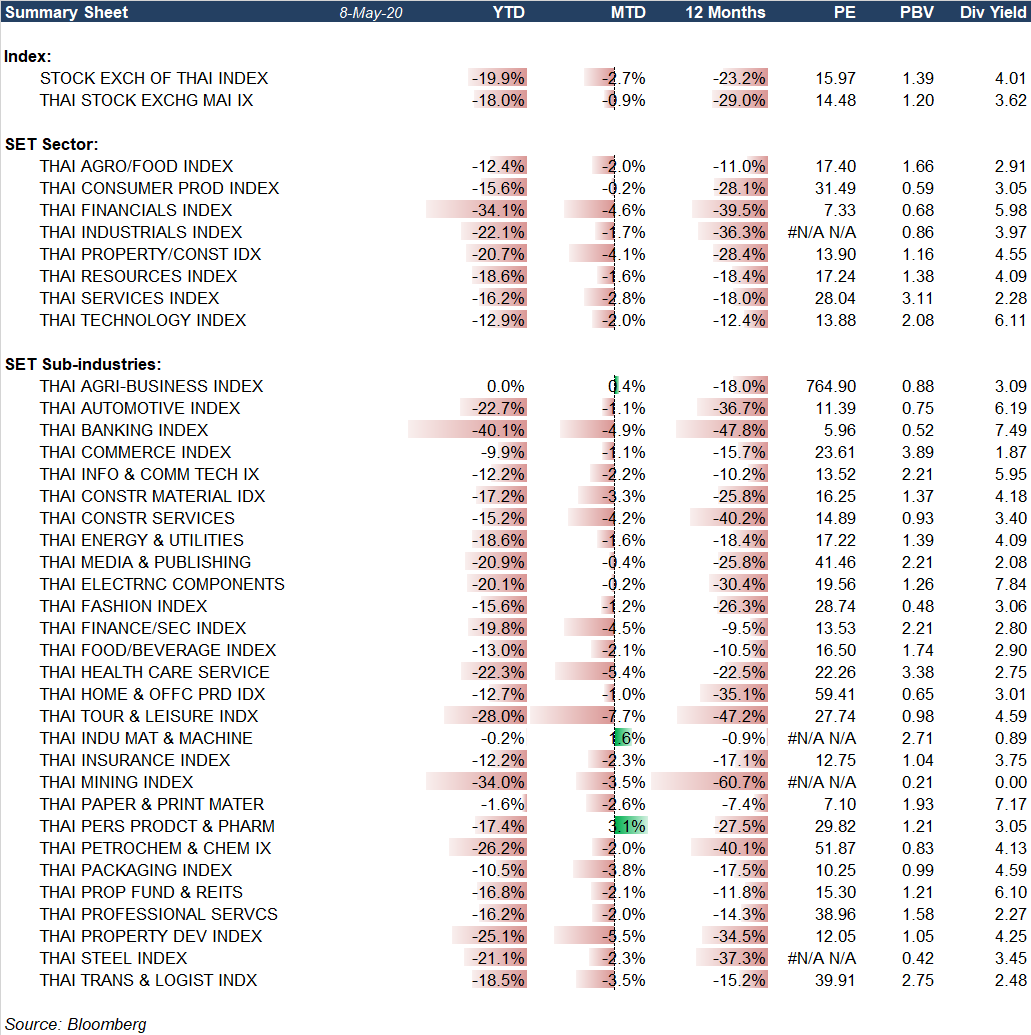Screen dimensions: 1031x1035
Task: Click the 'PBV' column header
Action: pyautogui.click(x=916, y=12)
